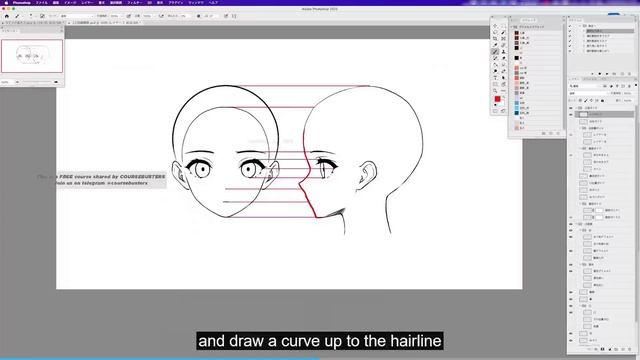Open the layer filter type dropdown

586,86
